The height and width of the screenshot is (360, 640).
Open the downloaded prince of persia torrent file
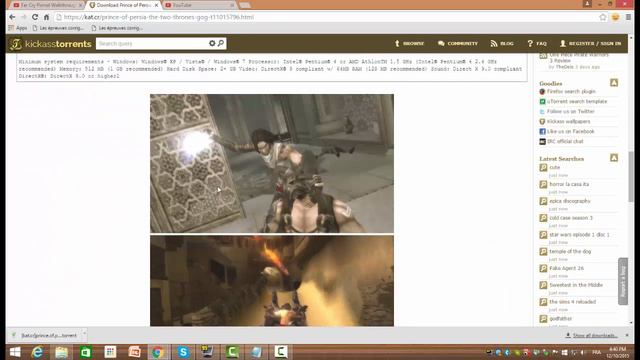click(x=45, y=335)
